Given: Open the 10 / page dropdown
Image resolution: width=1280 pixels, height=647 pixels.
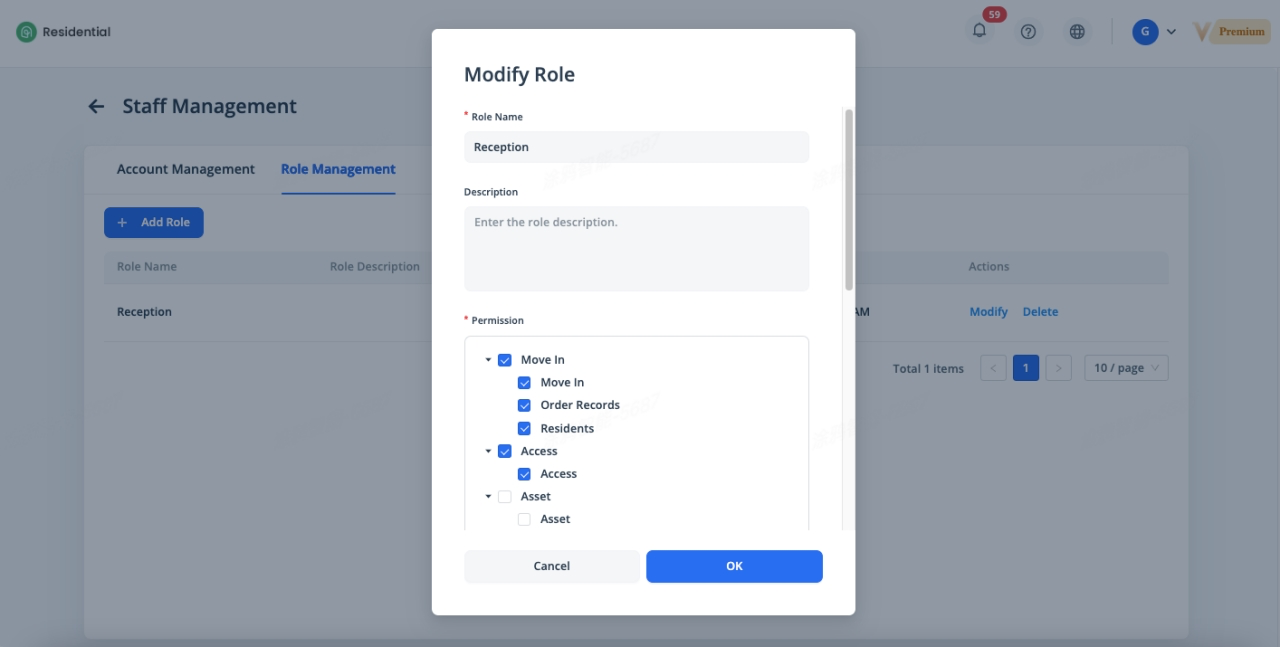Looking at the screenshot, I should (1126, 368).
